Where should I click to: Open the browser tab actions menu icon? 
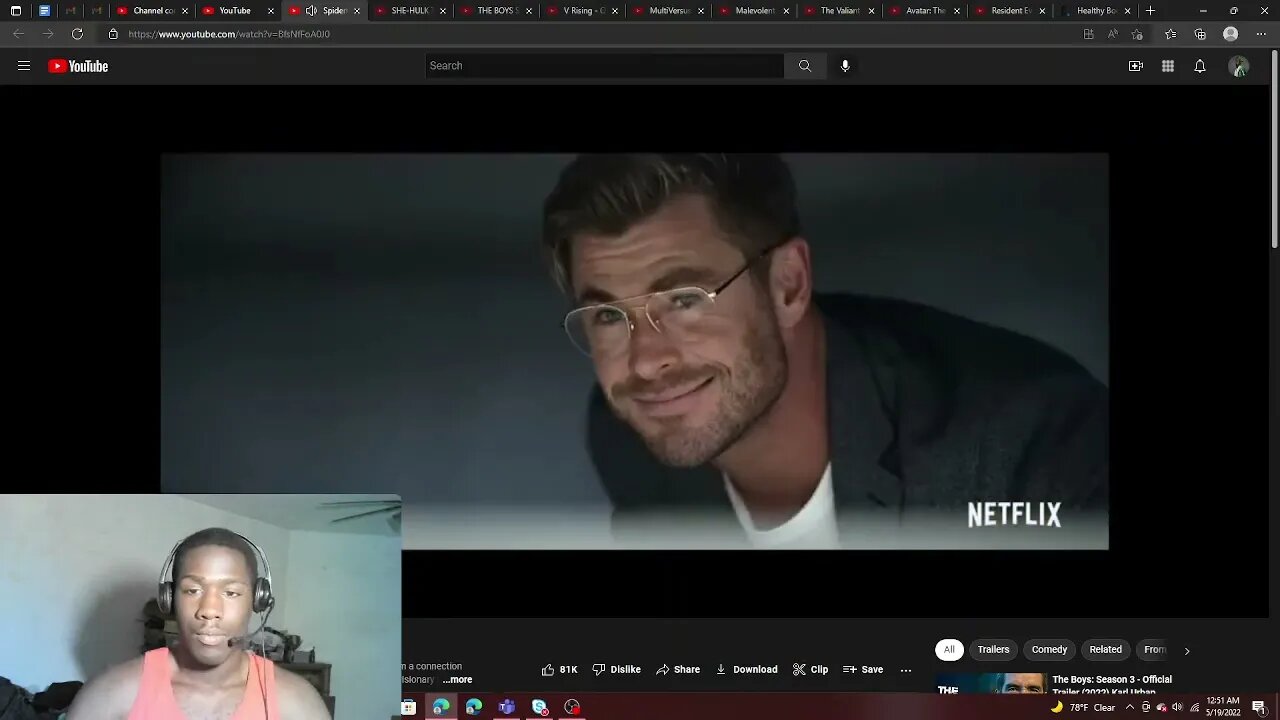(x=15, y=11)
